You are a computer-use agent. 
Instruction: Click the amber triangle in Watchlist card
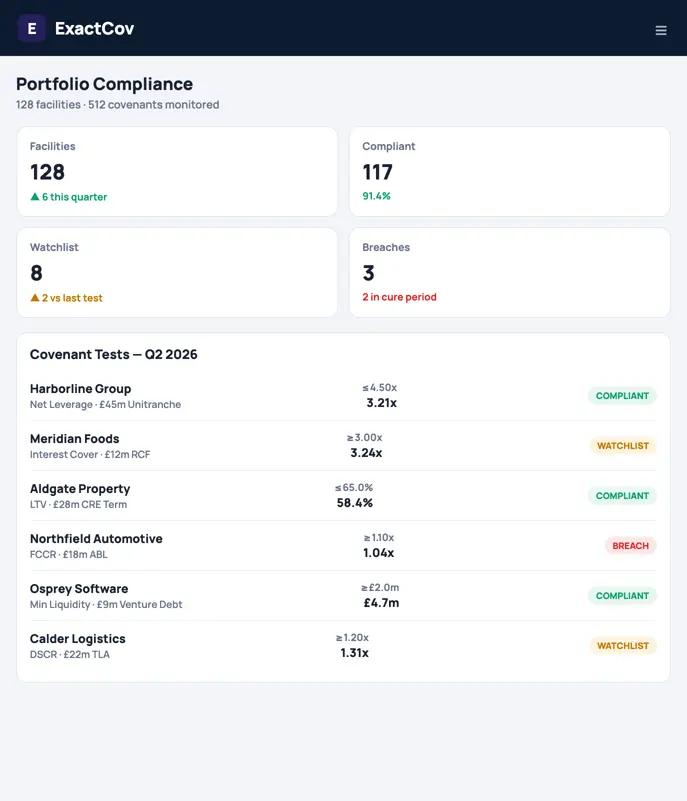coord(35,298)
